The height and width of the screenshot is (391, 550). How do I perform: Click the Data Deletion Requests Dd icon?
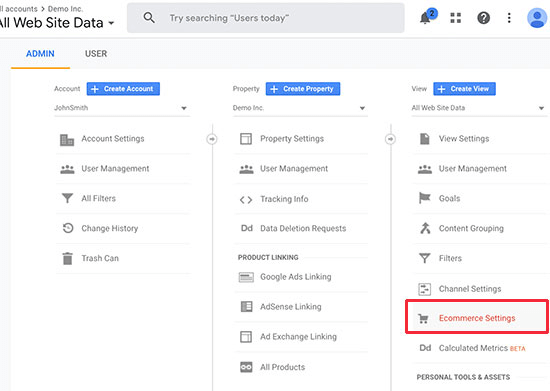coord(247,228)
